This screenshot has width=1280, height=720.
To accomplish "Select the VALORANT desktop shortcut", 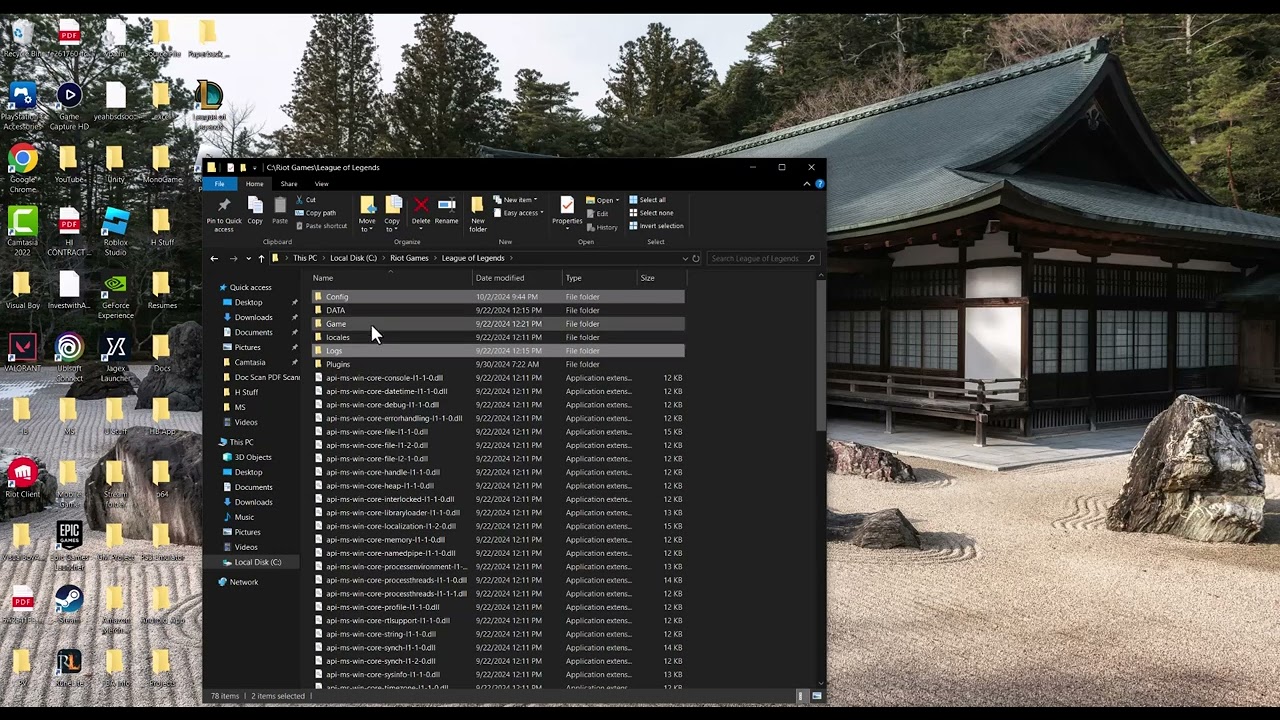I will [22, 355].
